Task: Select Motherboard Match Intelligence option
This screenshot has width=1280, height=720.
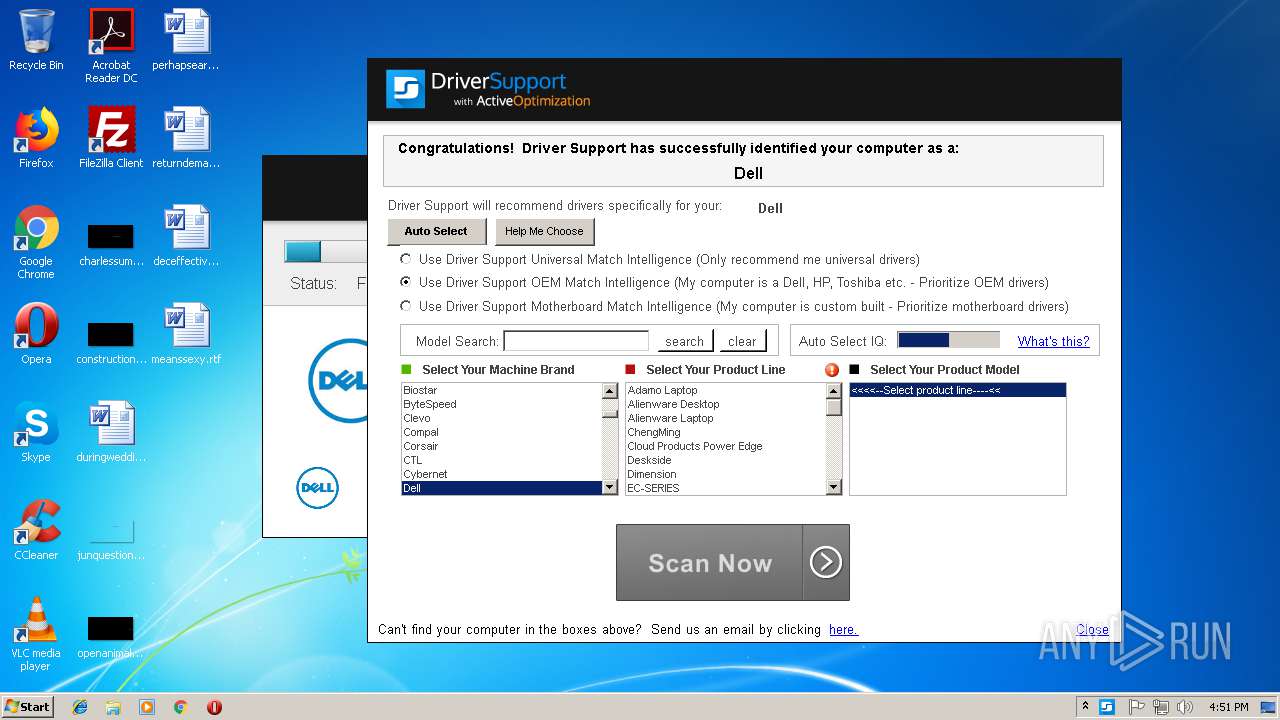Action: 405,307
